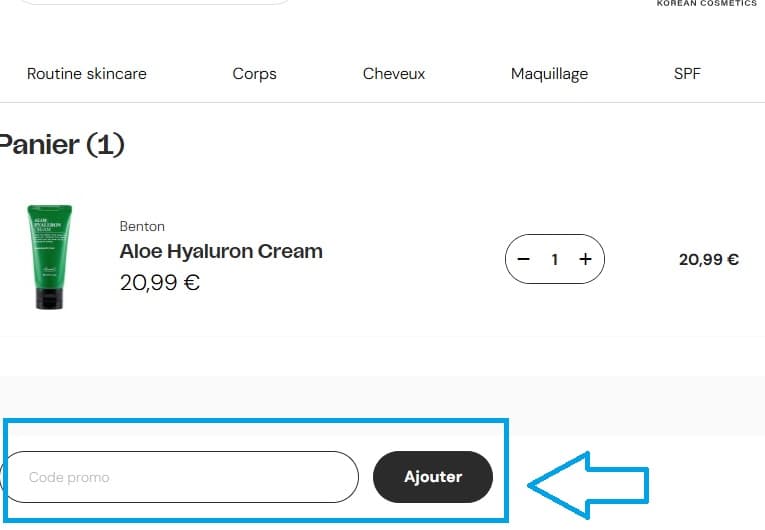765x530 pixels.
Task: Click the blue arrow pointing at promo section
Action: point(588,484)
